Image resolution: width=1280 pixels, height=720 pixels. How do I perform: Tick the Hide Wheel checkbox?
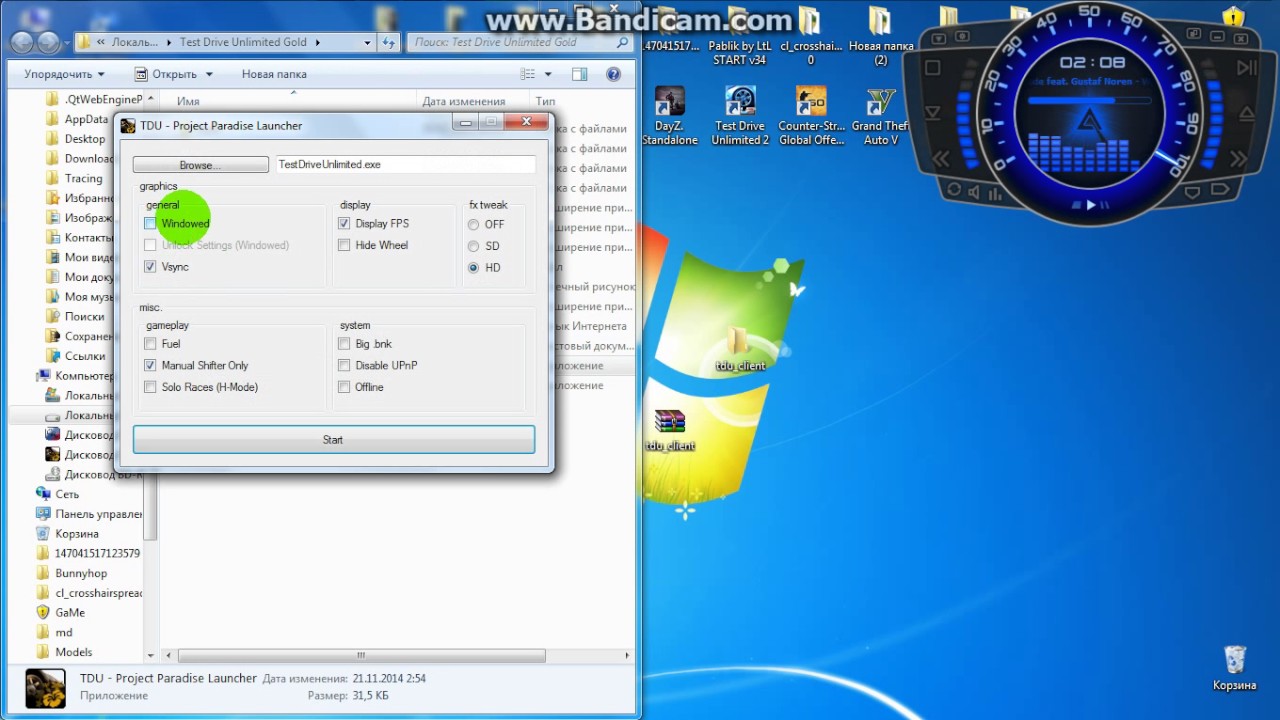[344, 245]
